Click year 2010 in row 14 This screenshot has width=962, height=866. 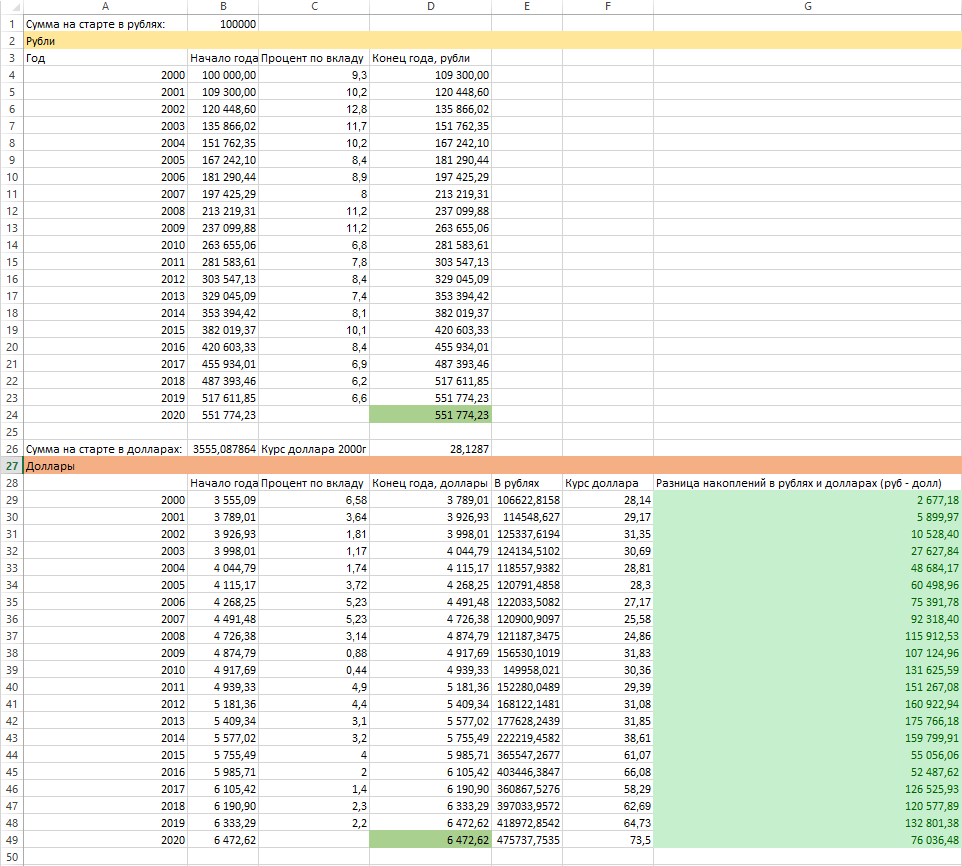point(105,245)
